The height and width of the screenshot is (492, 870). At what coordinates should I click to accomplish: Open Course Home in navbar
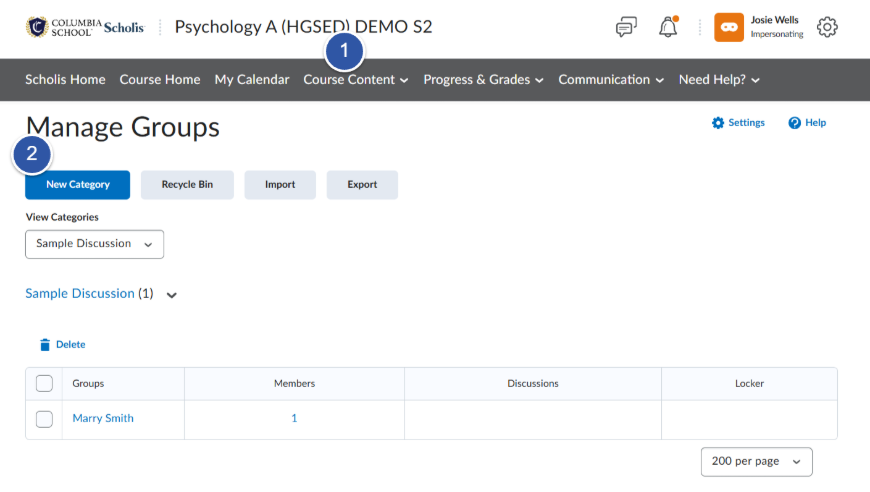tap(160, 80)
